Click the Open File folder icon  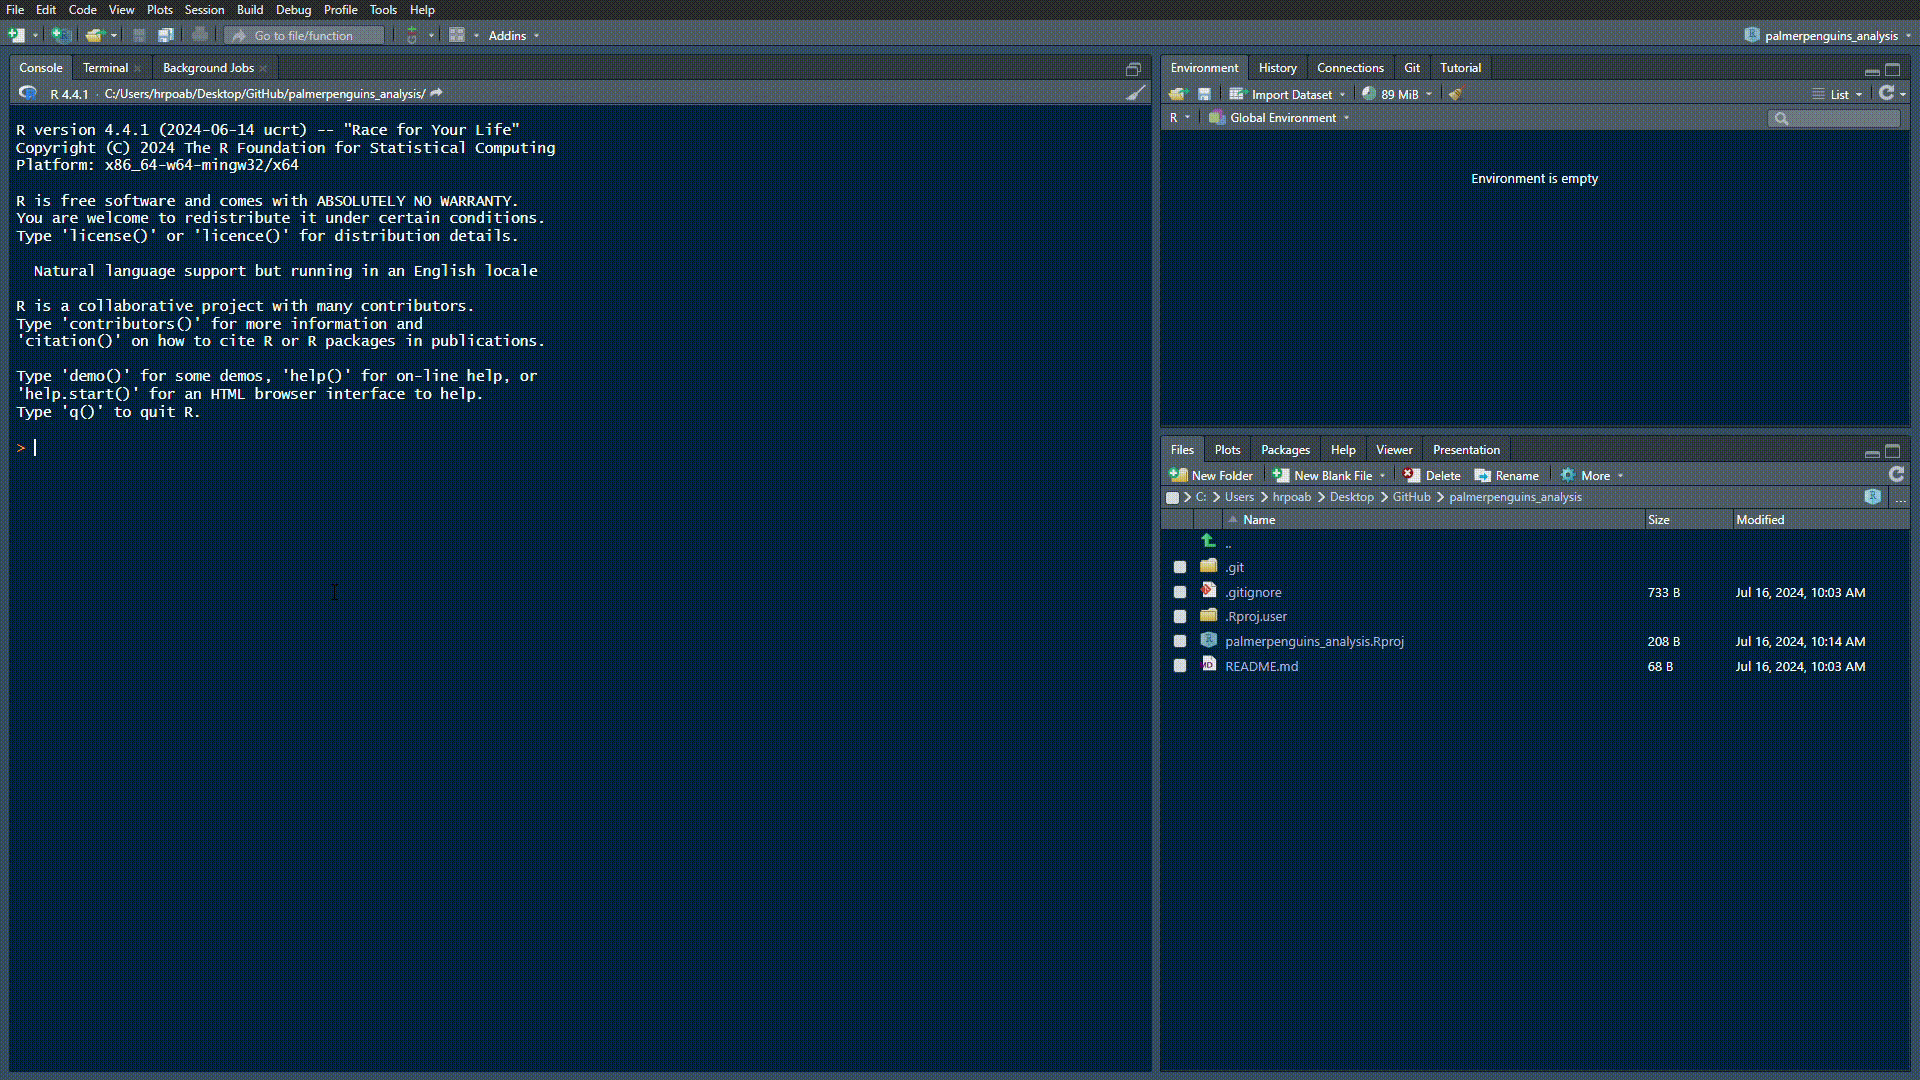(x=94, y=35)
